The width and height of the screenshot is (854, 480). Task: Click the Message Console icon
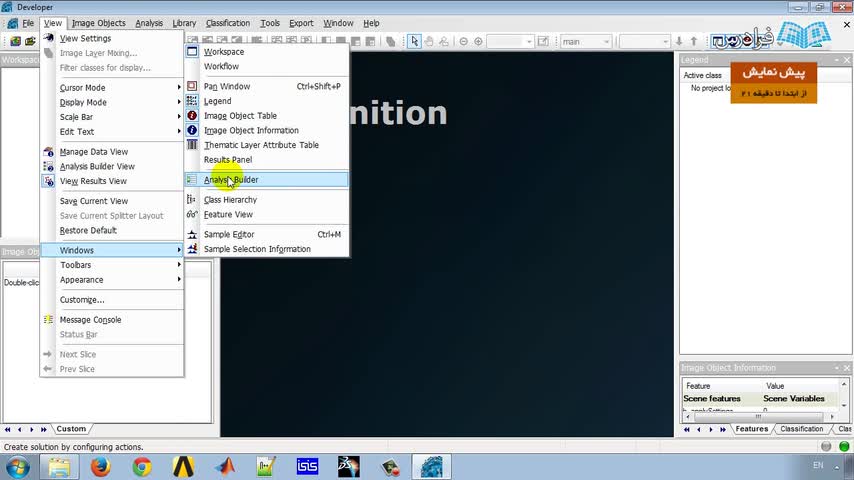(x=48, y=320)
